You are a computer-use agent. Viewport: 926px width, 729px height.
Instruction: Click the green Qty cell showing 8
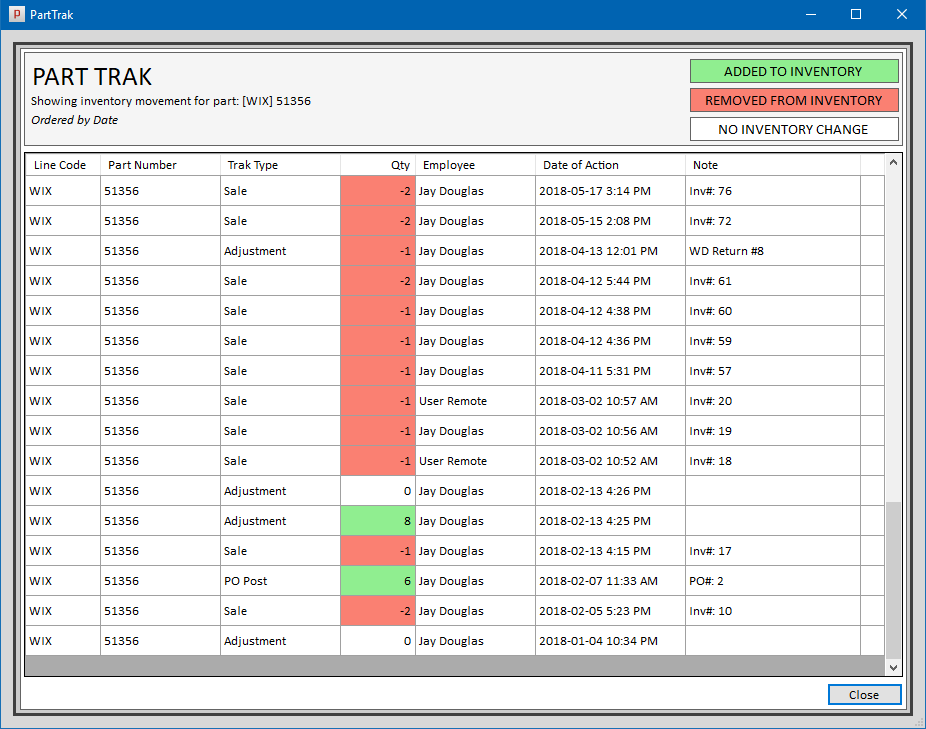[x=378, y=521]
